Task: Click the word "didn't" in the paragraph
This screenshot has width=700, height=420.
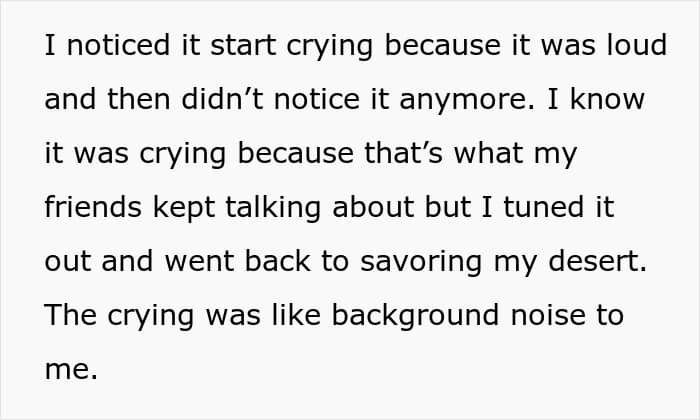Action: click(221, 99)
